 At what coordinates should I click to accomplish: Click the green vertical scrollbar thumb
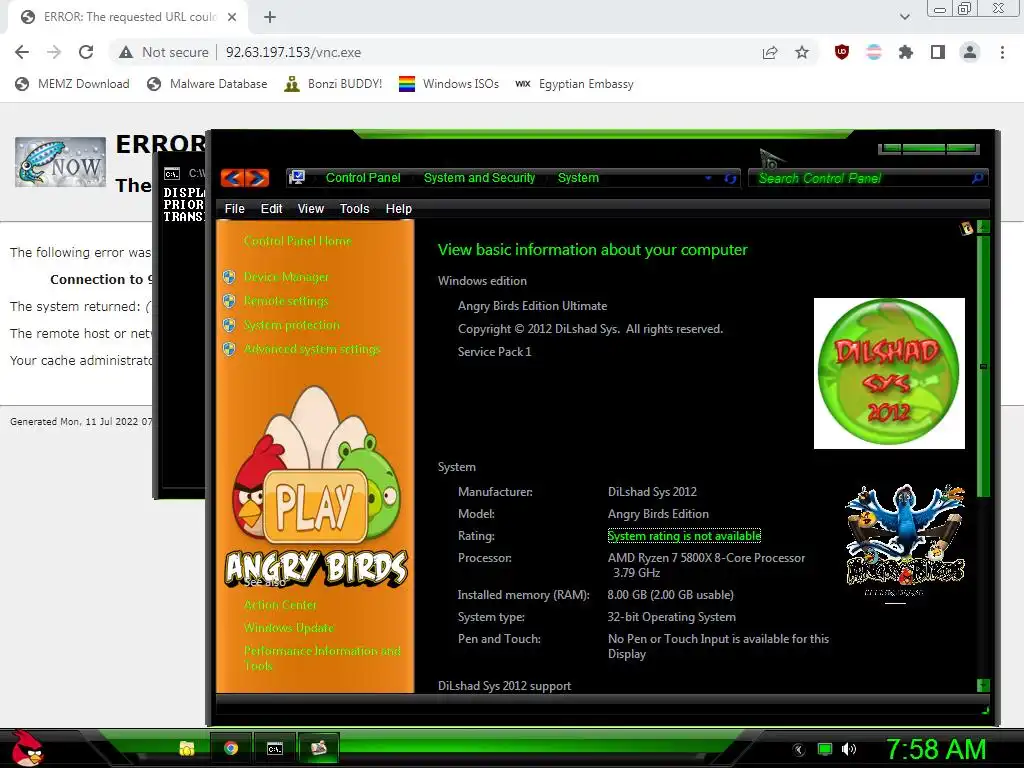[984, 366]
